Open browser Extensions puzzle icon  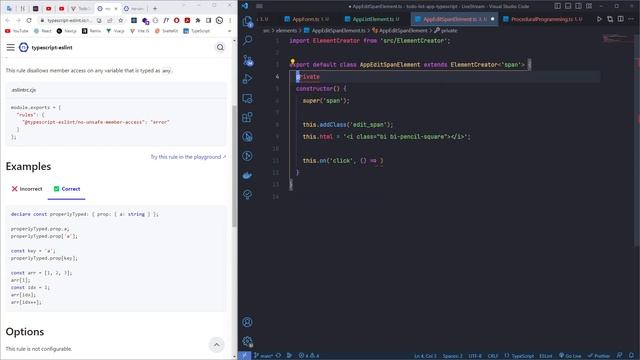point(198,20)
